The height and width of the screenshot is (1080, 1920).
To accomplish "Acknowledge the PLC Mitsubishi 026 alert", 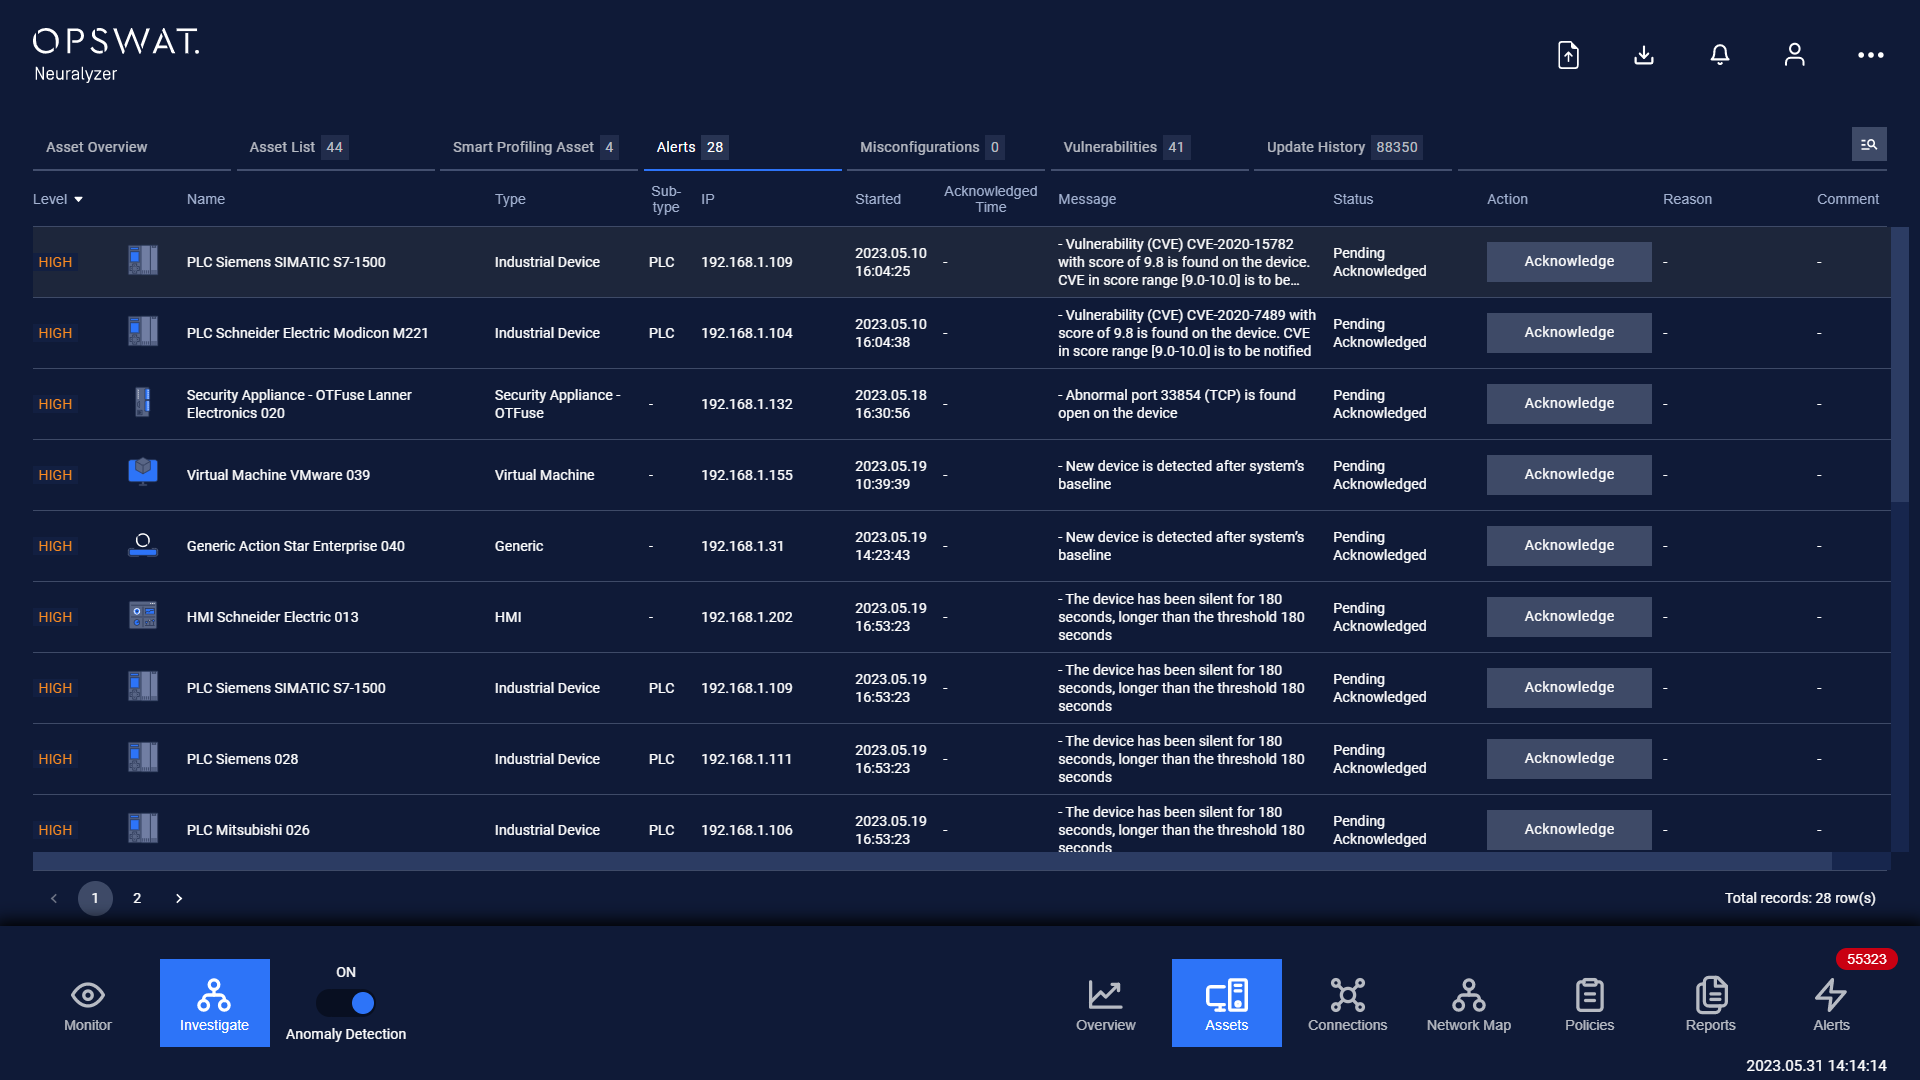I will point(1569,829).
